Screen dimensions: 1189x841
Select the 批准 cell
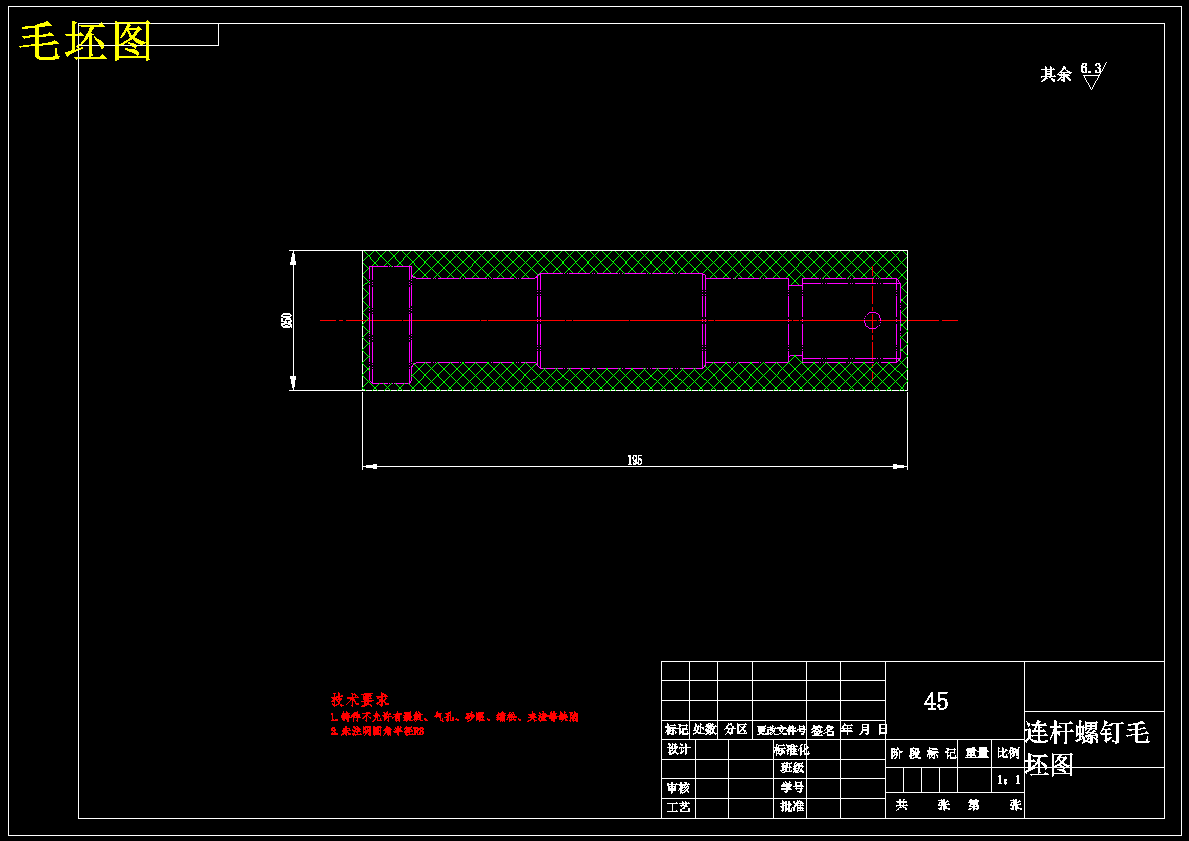click(x=792, y=806)
